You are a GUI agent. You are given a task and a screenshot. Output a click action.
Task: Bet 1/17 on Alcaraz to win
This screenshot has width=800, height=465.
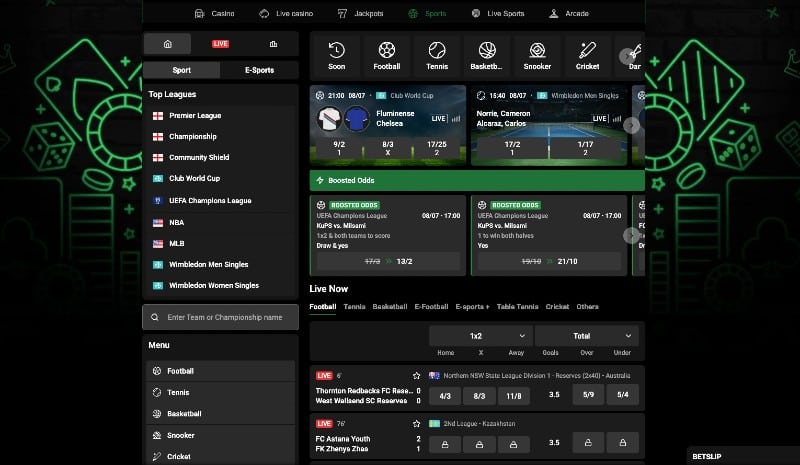[x=585, y=148]
